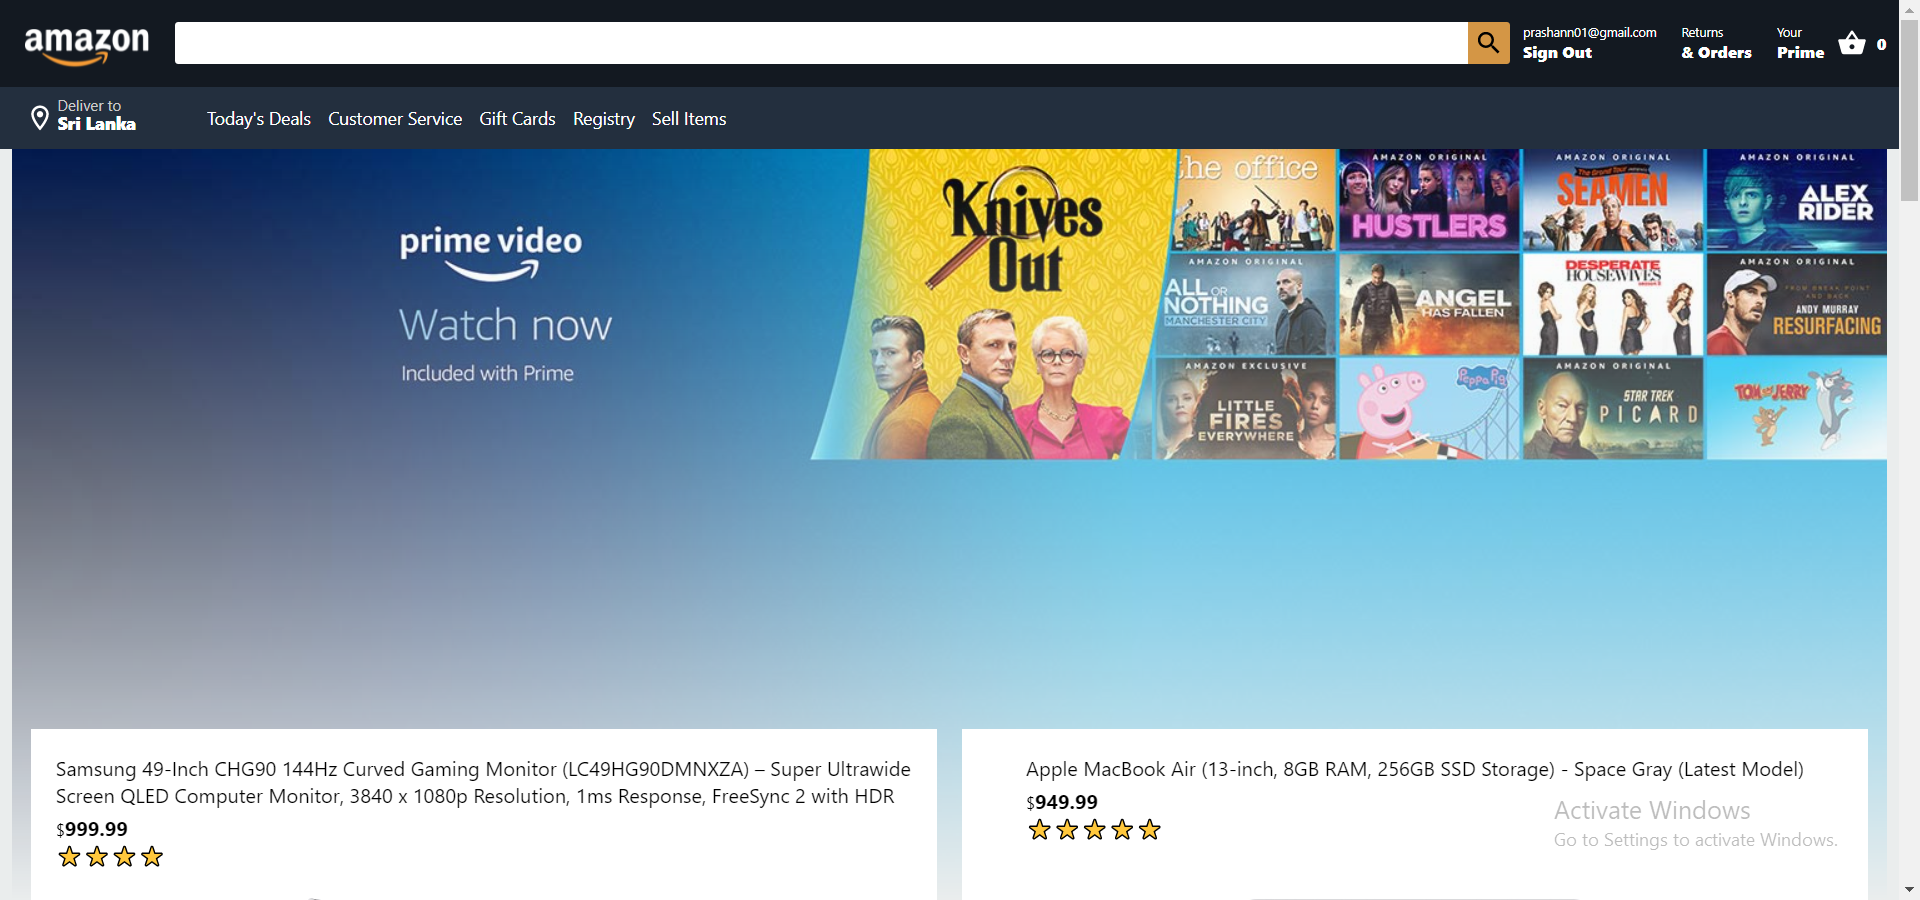
Task: Select the Desperate Housewives thumbnail
Action: [x=1612, y=305]
